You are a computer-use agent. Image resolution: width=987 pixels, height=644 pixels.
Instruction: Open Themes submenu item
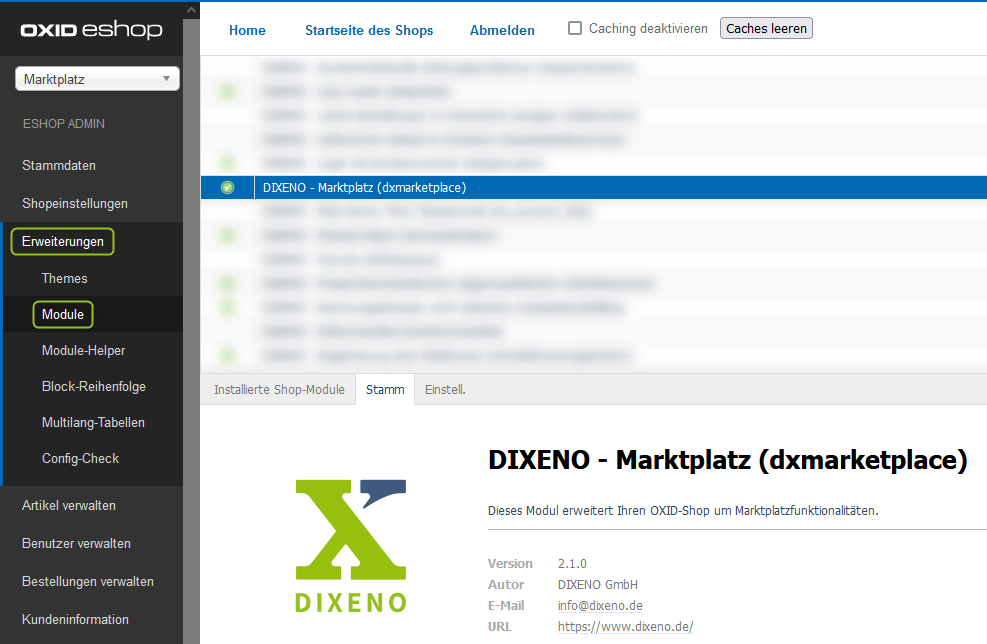point(64,278)
